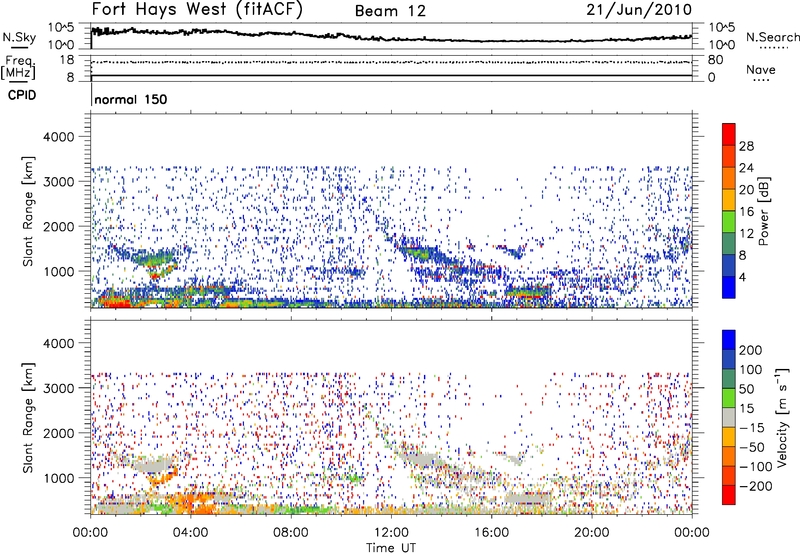
Task: Click the blue top segment of Velocity colorbar
Action: [x=729, y=340]
